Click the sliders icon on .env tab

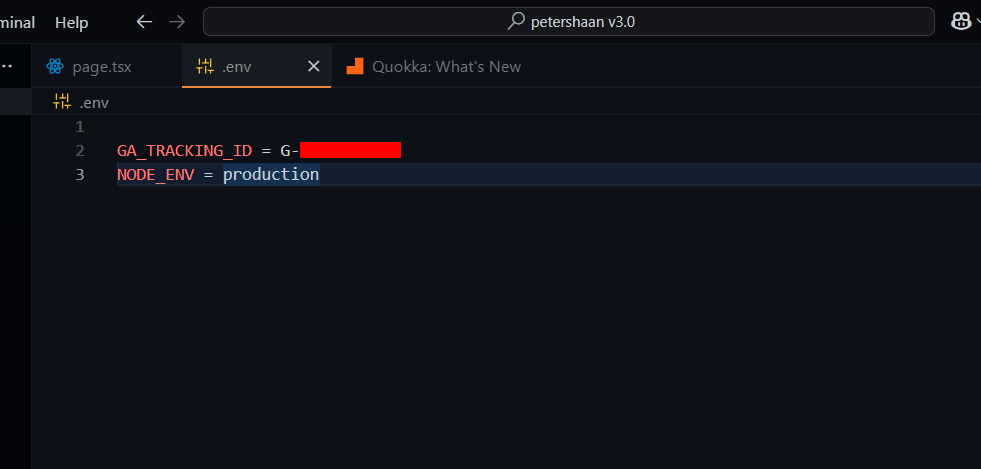click(x=205, y=66)
